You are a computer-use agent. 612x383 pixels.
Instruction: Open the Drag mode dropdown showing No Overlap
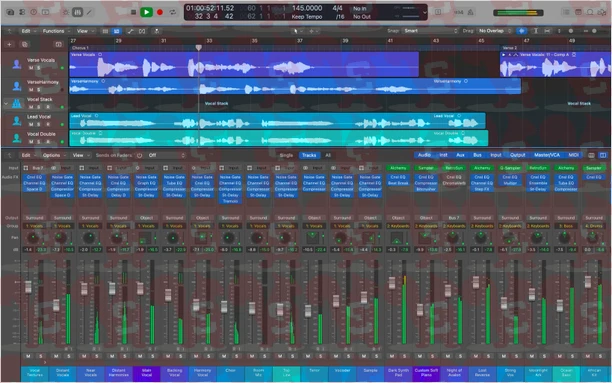(x=495, y=30)
